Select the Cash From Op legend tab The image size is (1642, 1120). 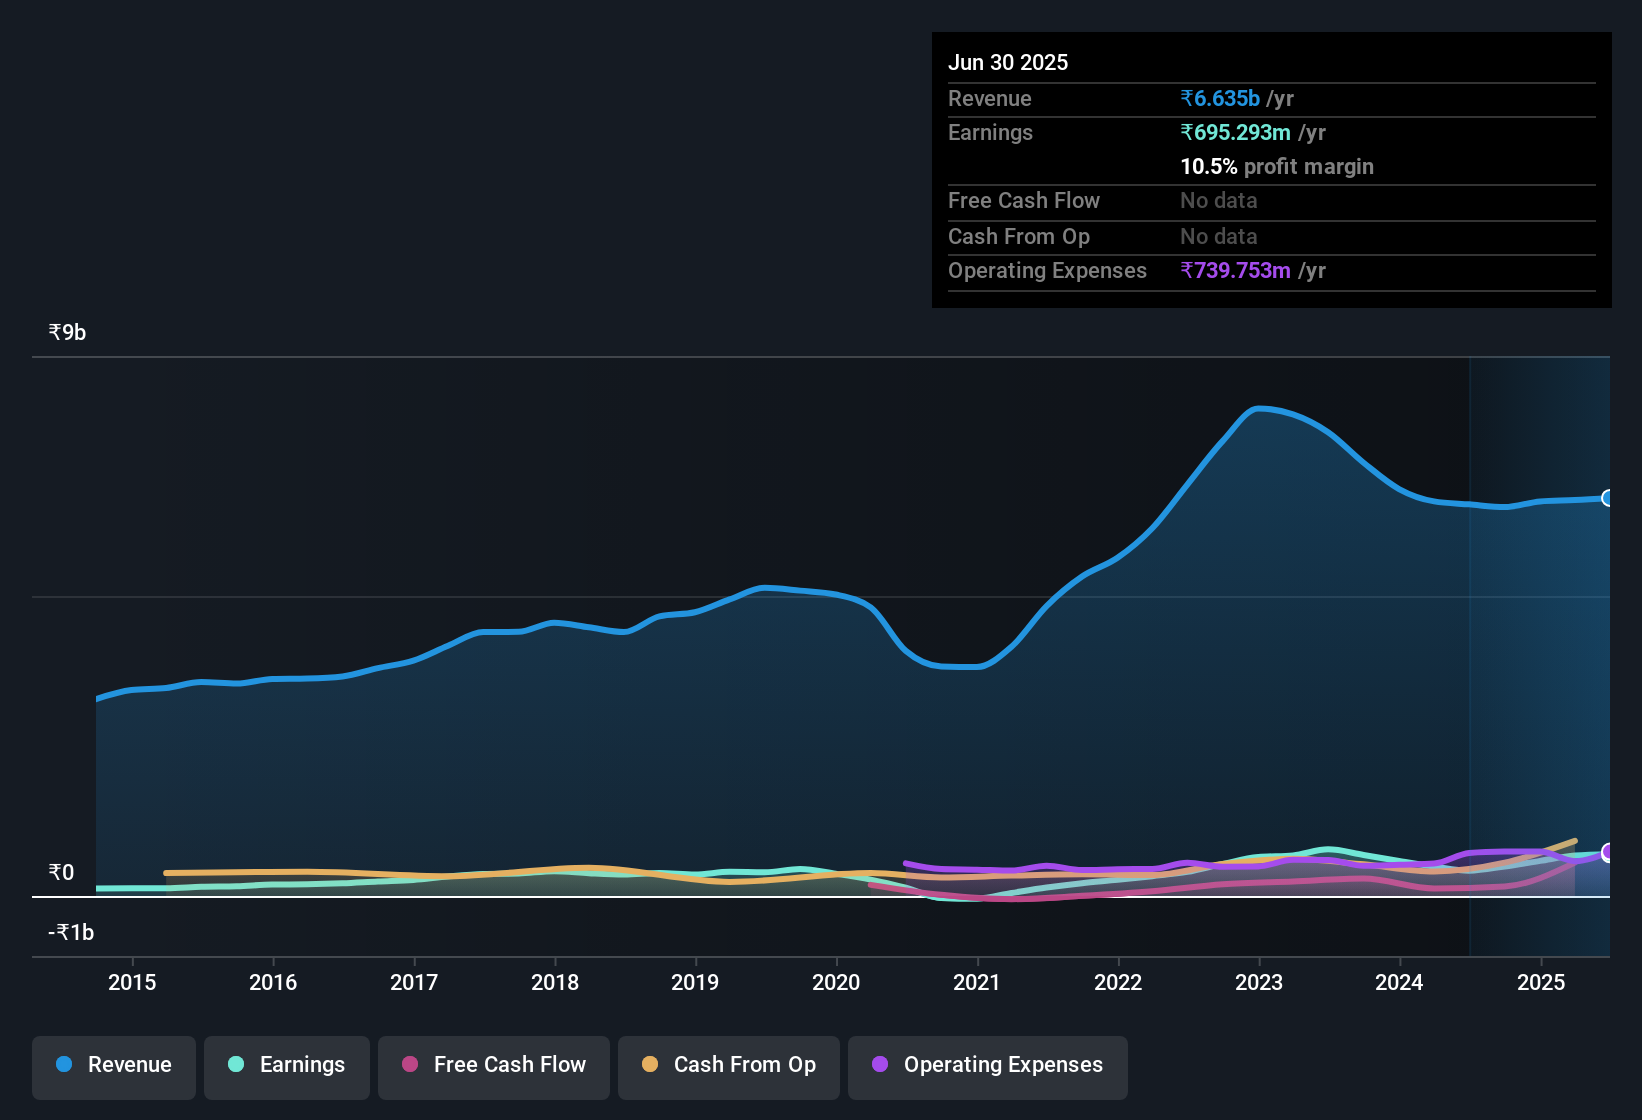point(728,1065)
